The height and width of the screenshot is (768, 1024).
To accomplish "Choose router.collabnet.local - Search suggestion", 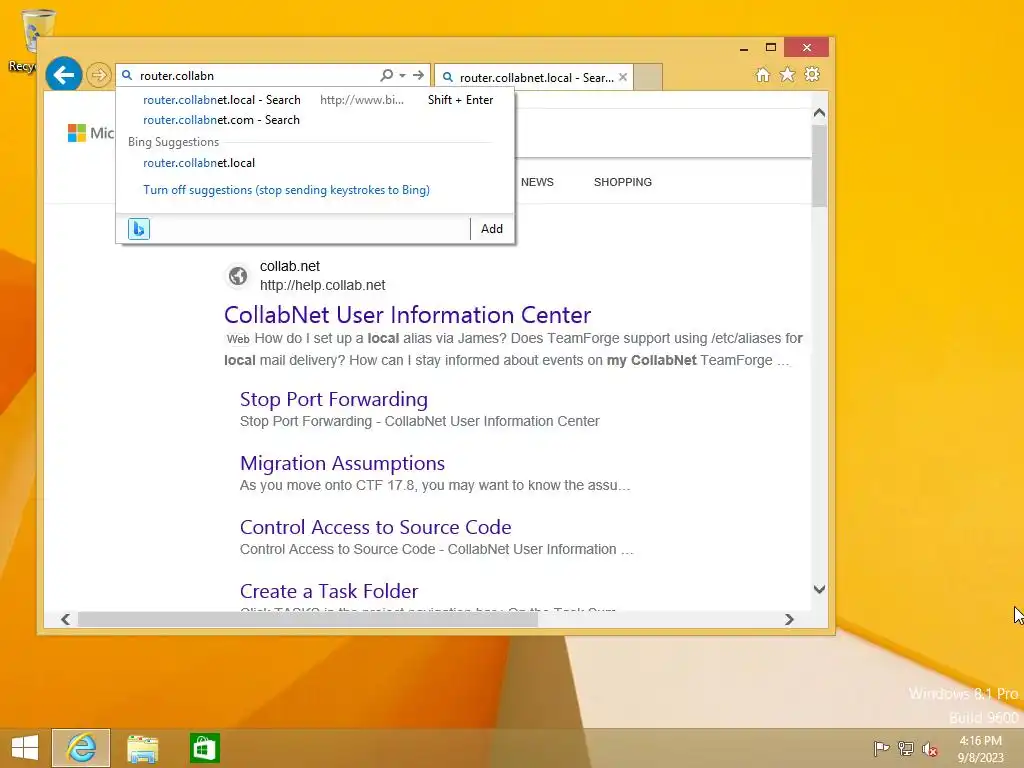I will pos(221,100).
